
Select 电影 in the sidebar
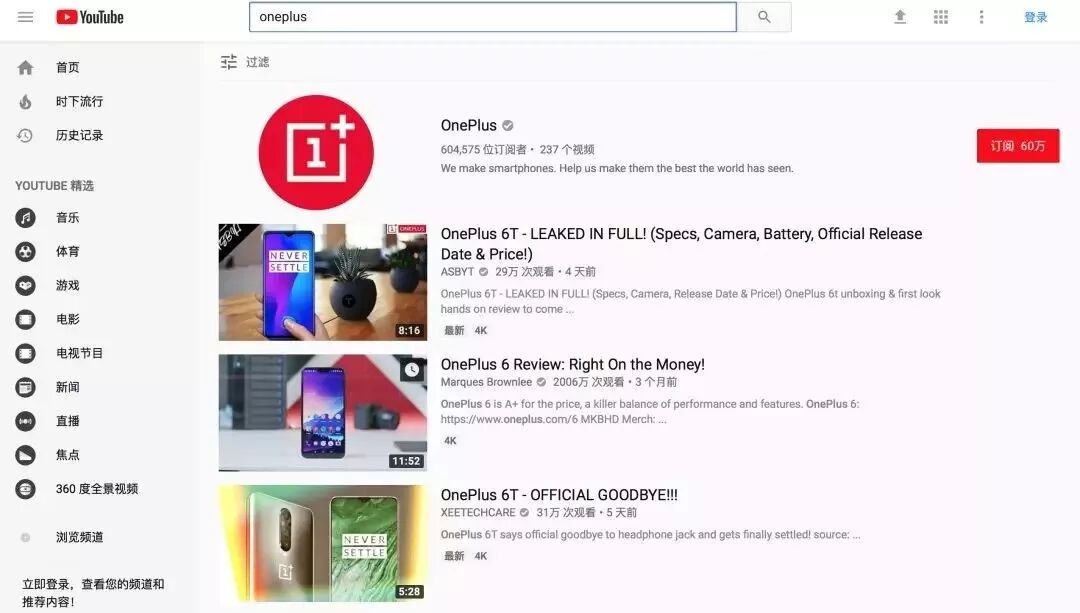tap(68, 319)
